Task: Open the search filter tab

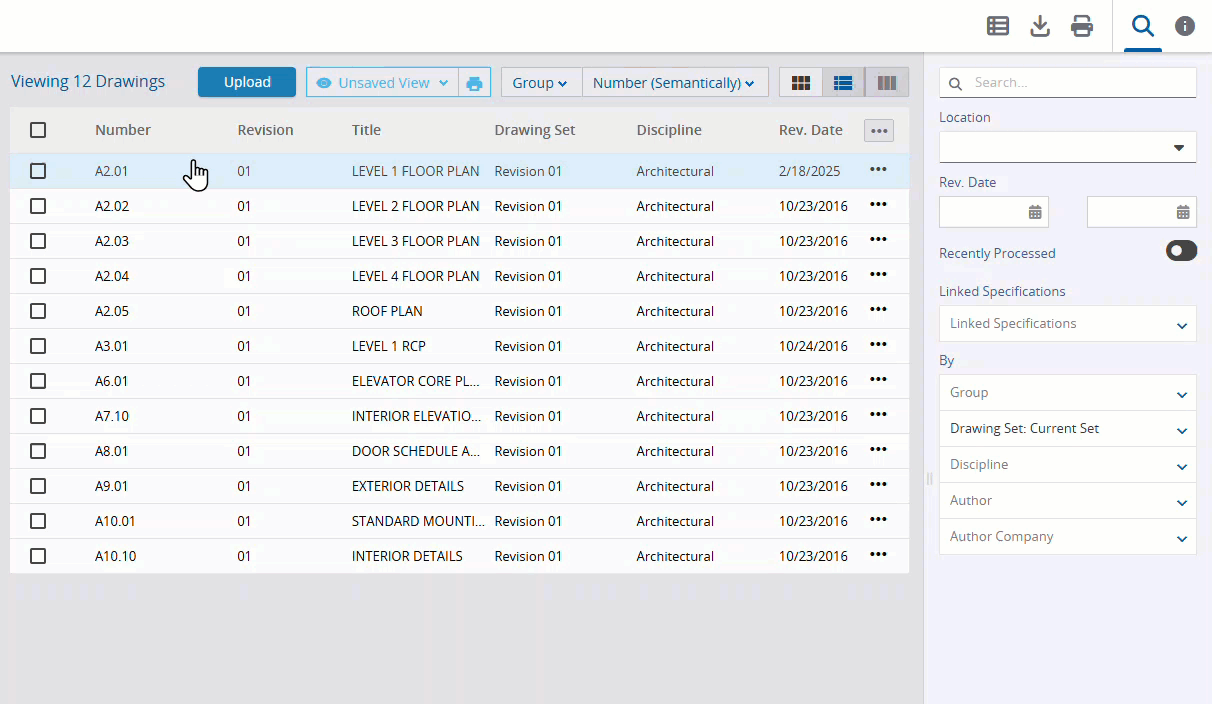Action: pyautogui.click(x=1142, y=26)
